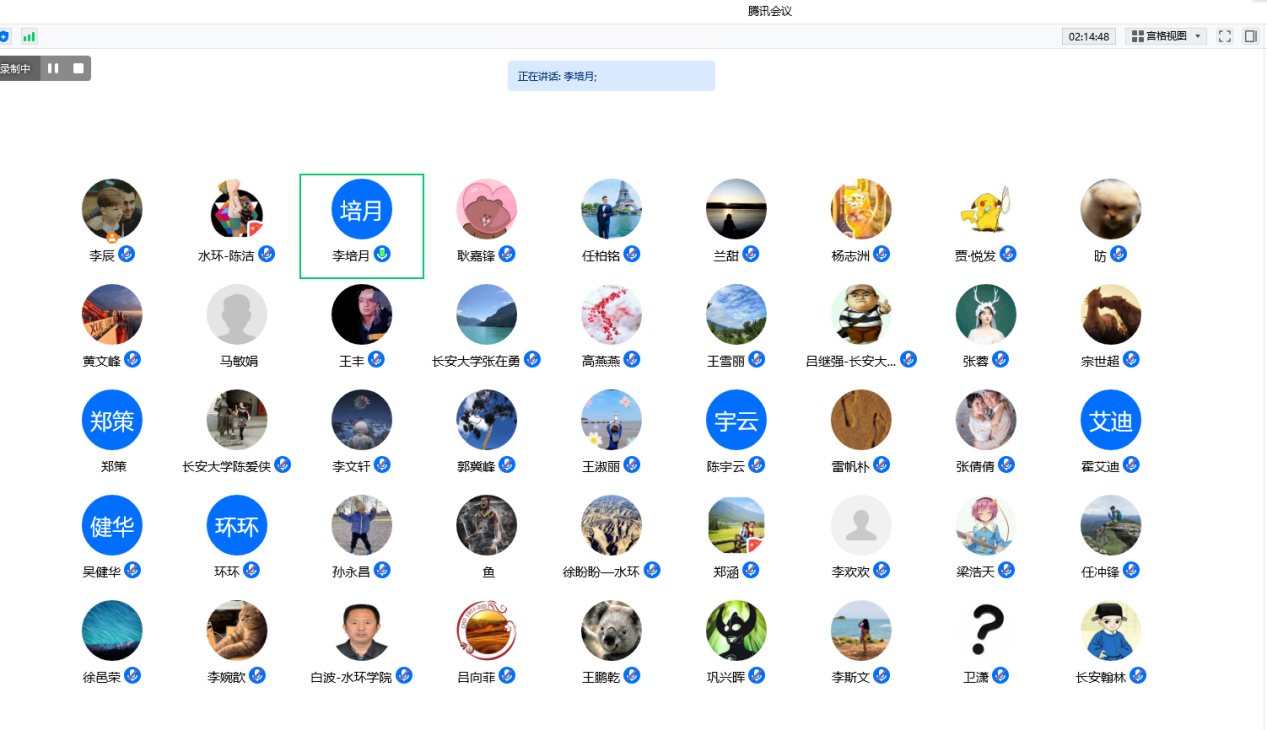Click the muted mic icon next to 白波-水环学院
The image size is (1267, 730).
coord(404,676)
